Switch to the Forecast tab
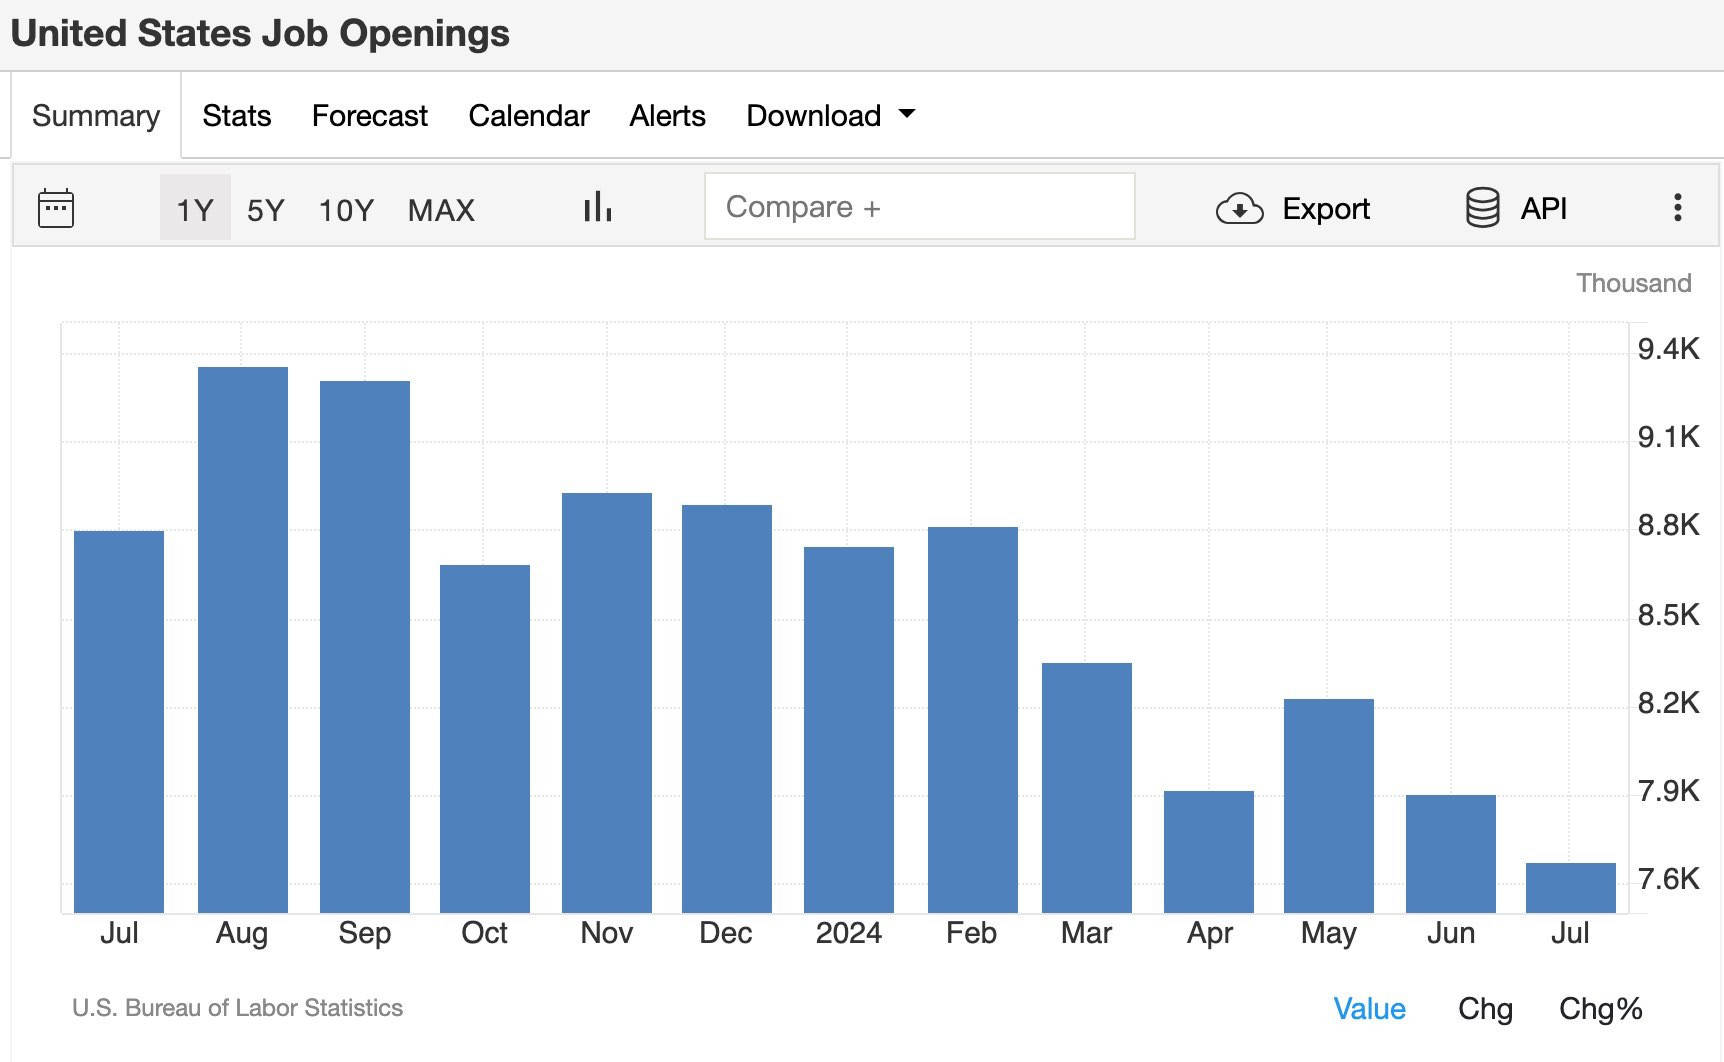The height and width of the screenshot is (1062, 1724). [369, 115]
